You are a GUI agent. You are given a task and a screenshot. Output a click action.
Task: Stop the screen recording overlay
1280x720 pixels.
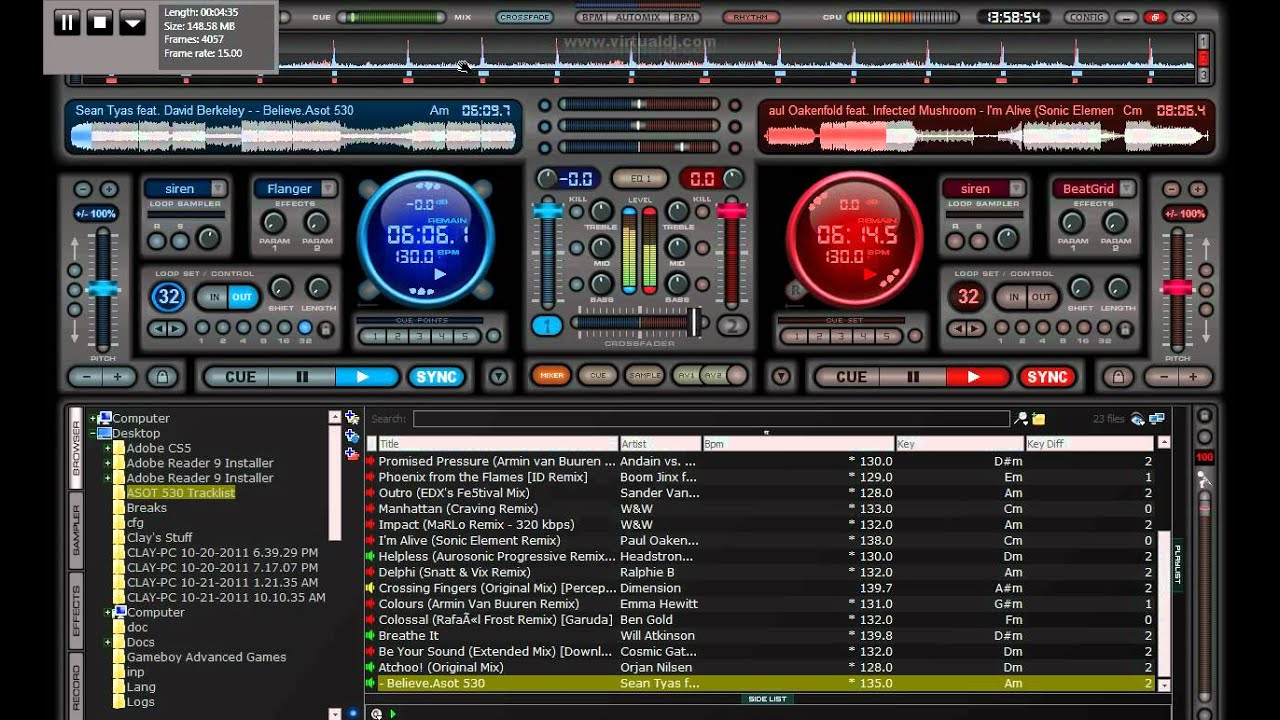click(x=99, y=22)
